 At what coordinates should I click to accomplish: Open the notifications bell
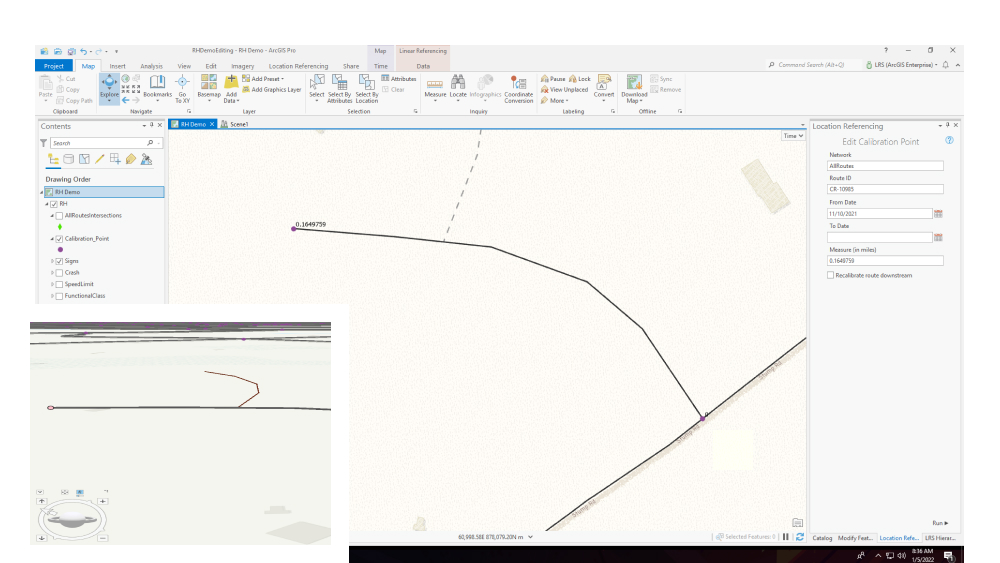click(x=946, y=65)
